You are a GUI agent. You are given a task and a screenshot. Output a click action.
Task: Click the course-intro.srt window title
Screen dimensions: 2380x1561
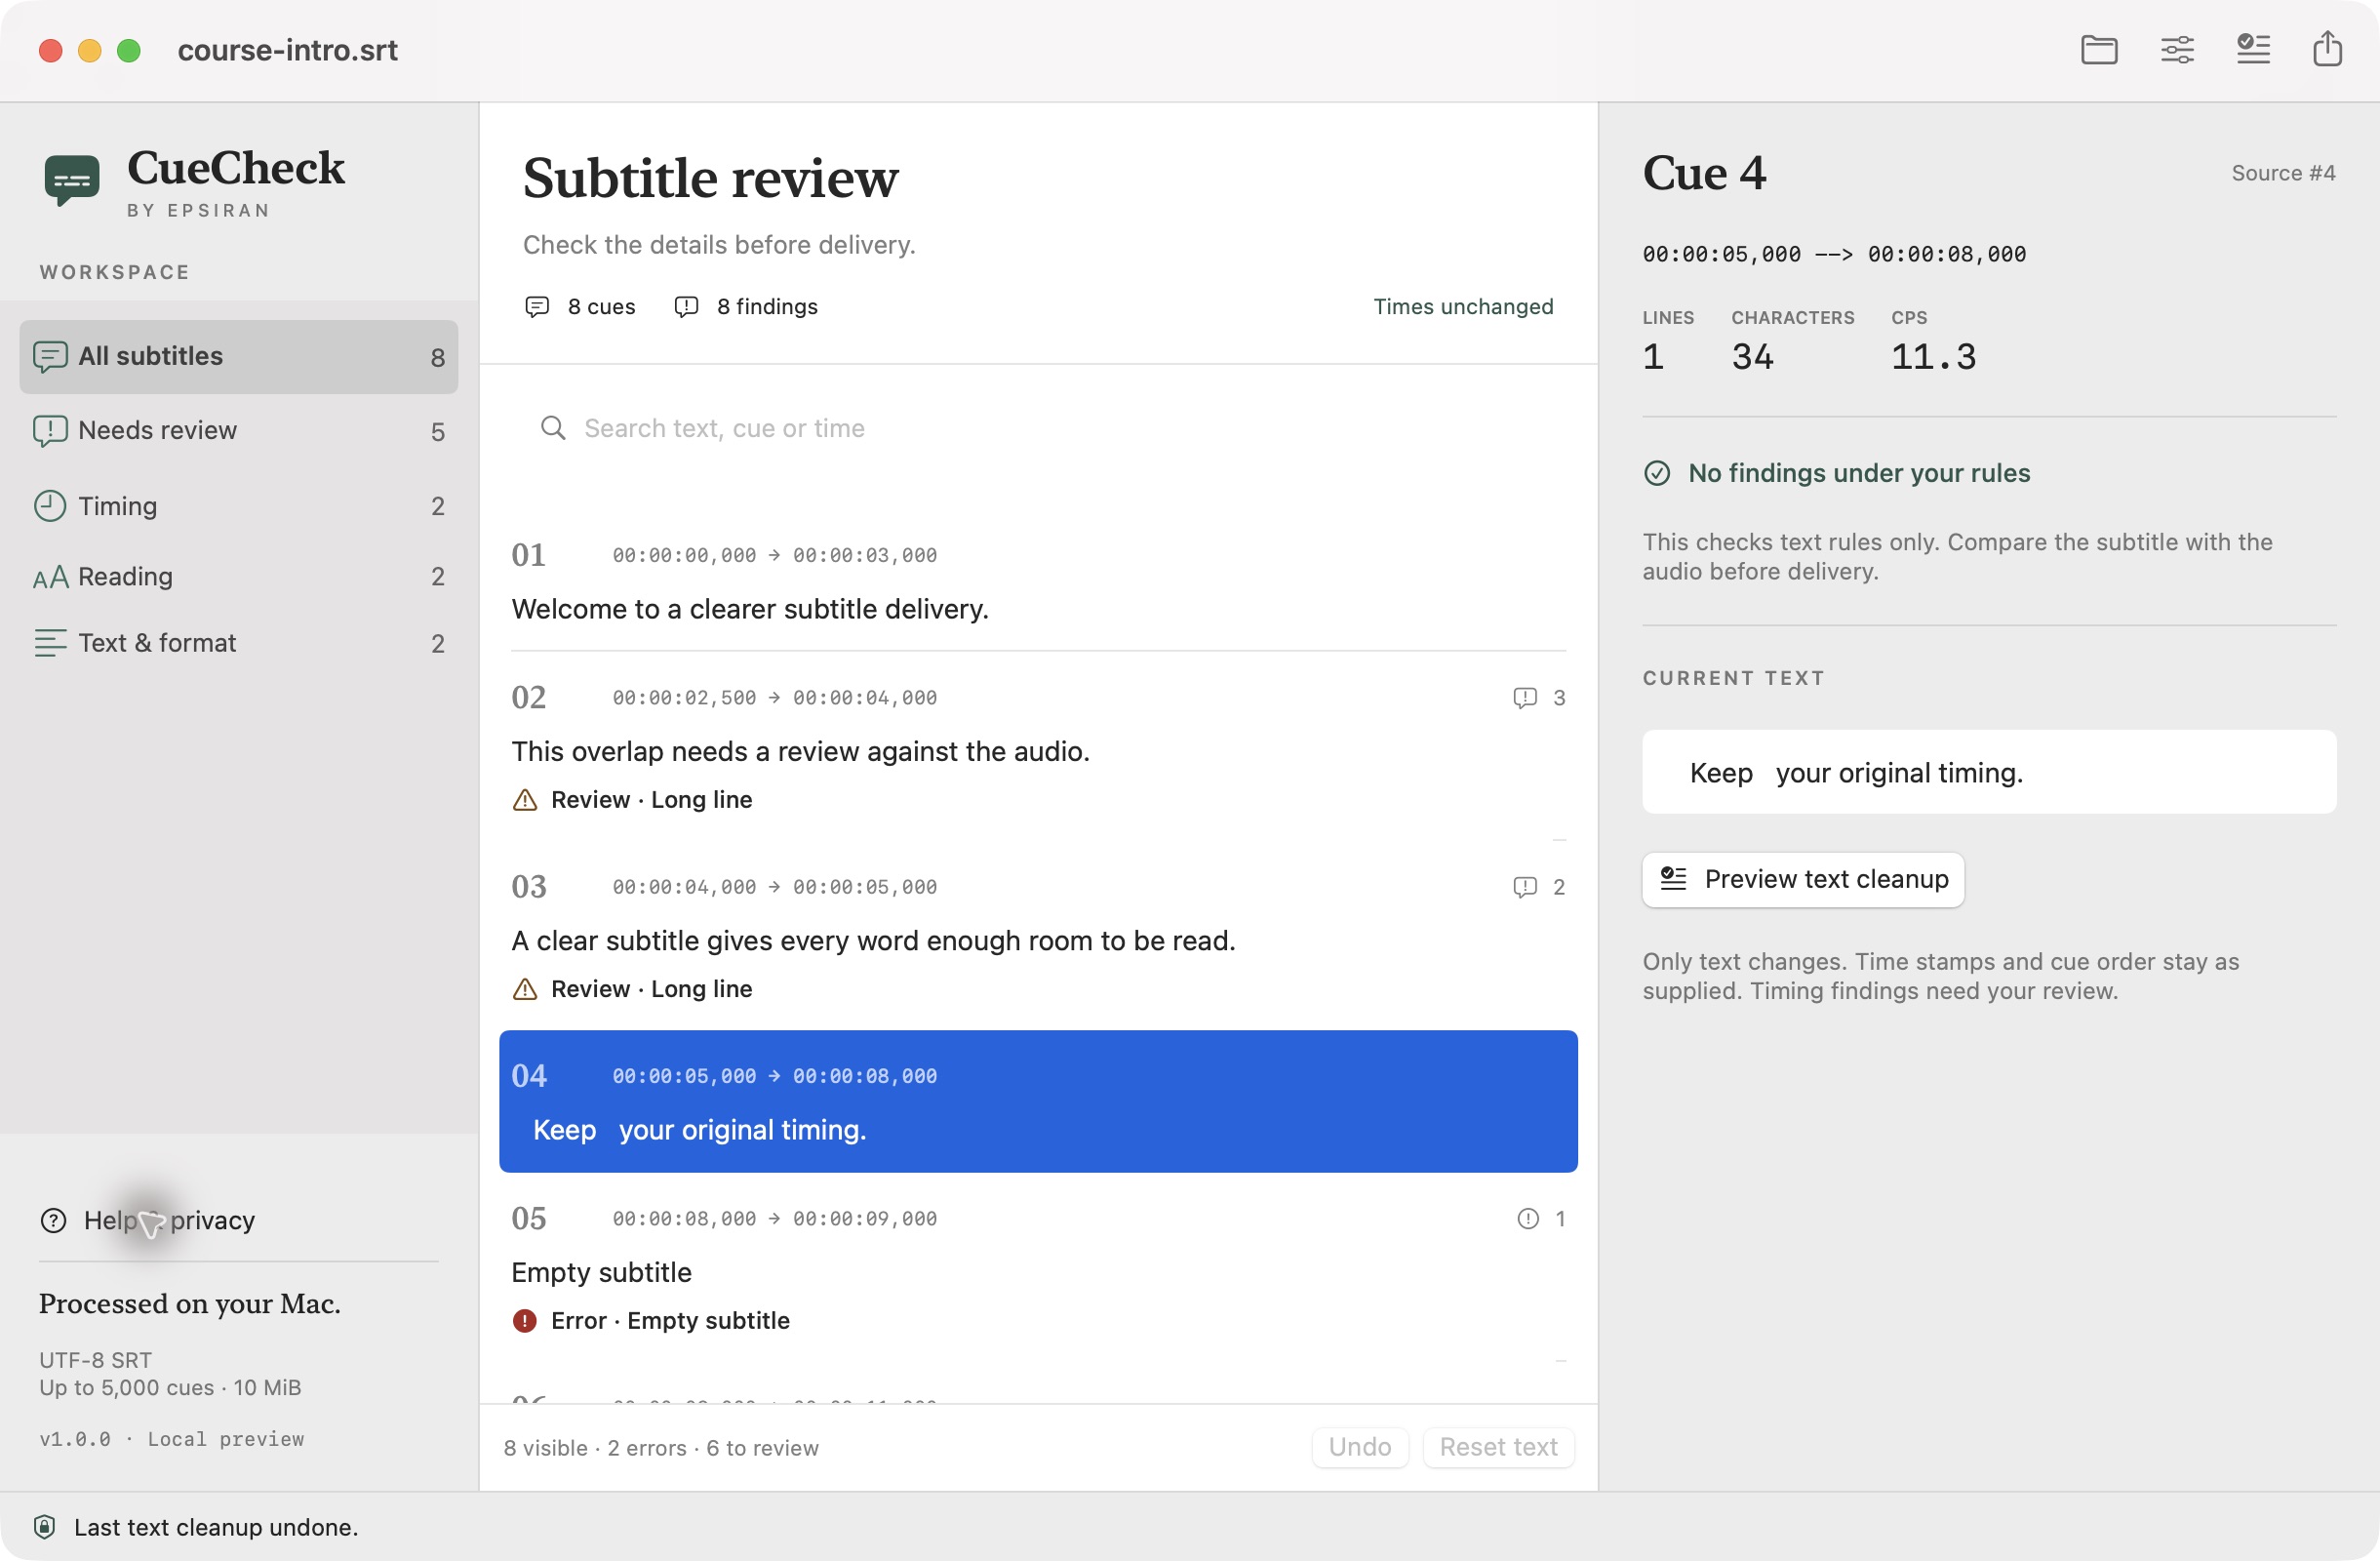point(287,50)
